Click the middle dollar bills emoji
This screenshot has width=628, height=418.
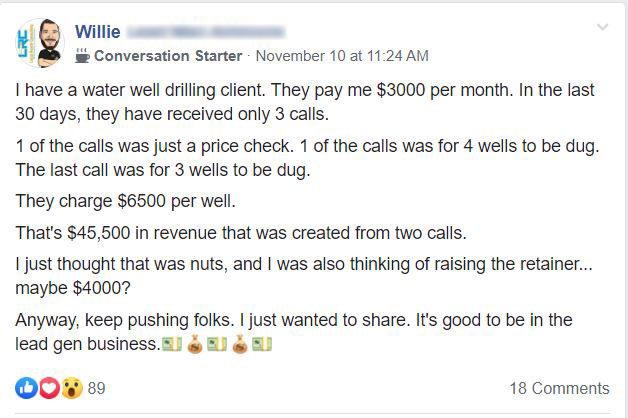(x=217, y=344)
